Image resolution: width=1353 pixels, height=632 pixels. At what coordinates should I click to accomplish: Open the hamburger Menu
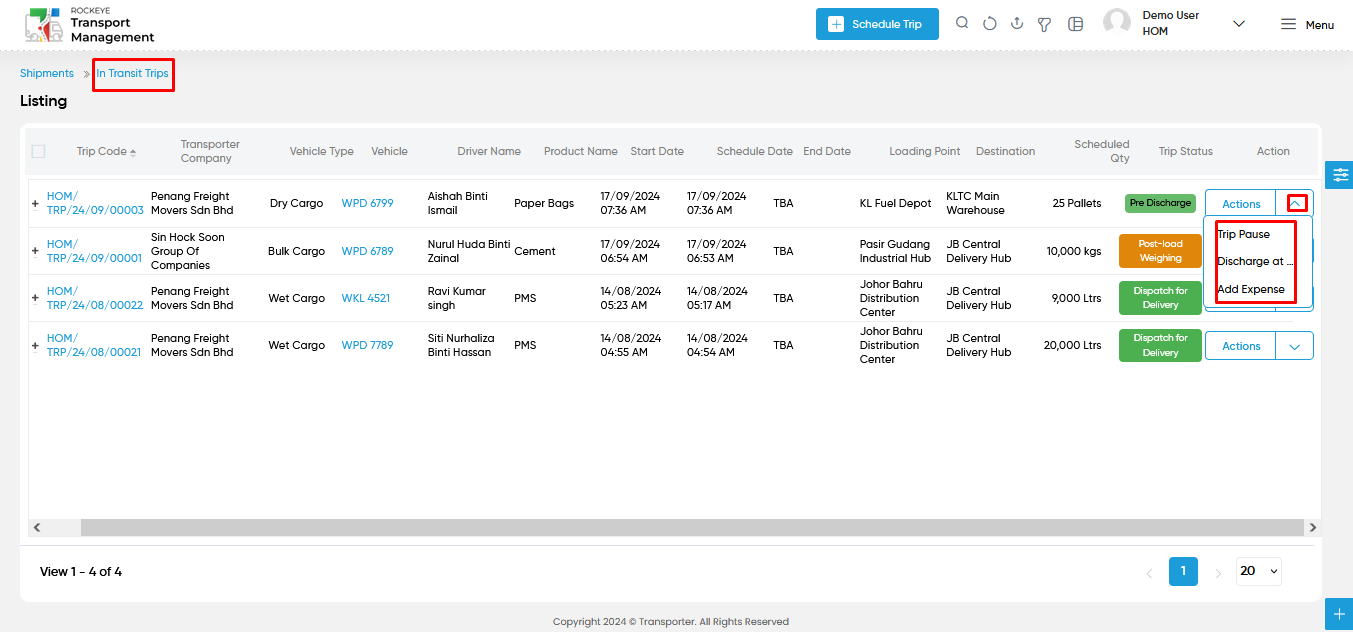[1307, 24]
